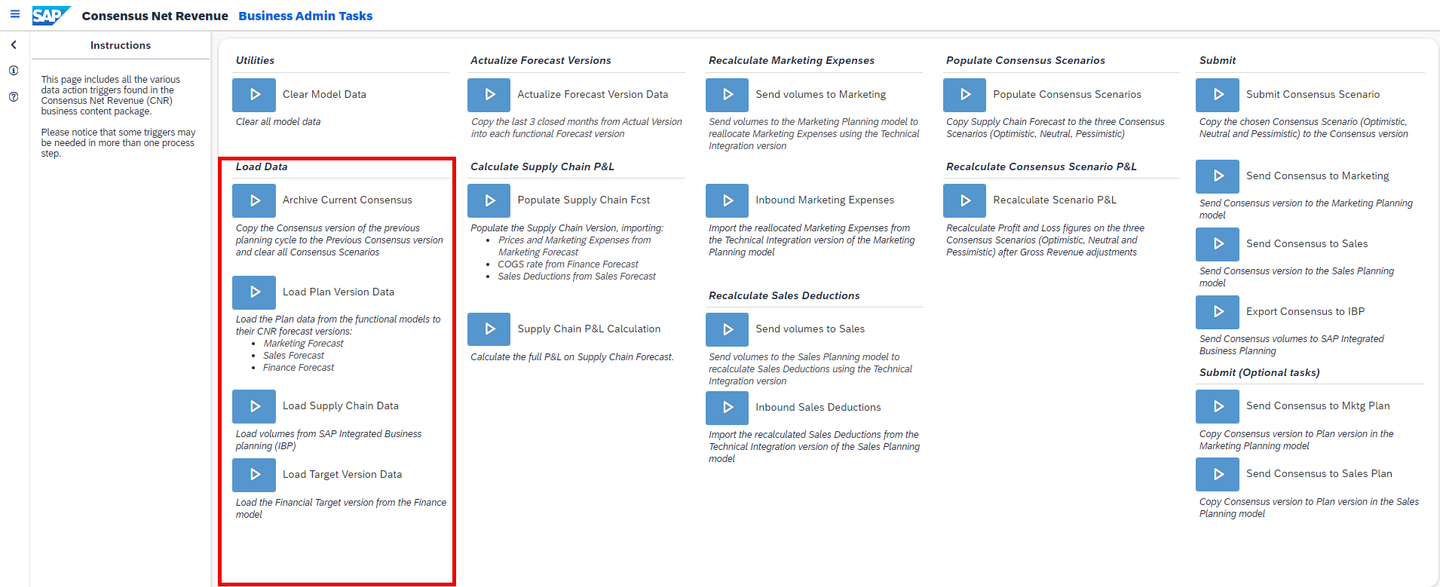
Task: Click the Load Supply Chain Data label
Action: (340, 406)
